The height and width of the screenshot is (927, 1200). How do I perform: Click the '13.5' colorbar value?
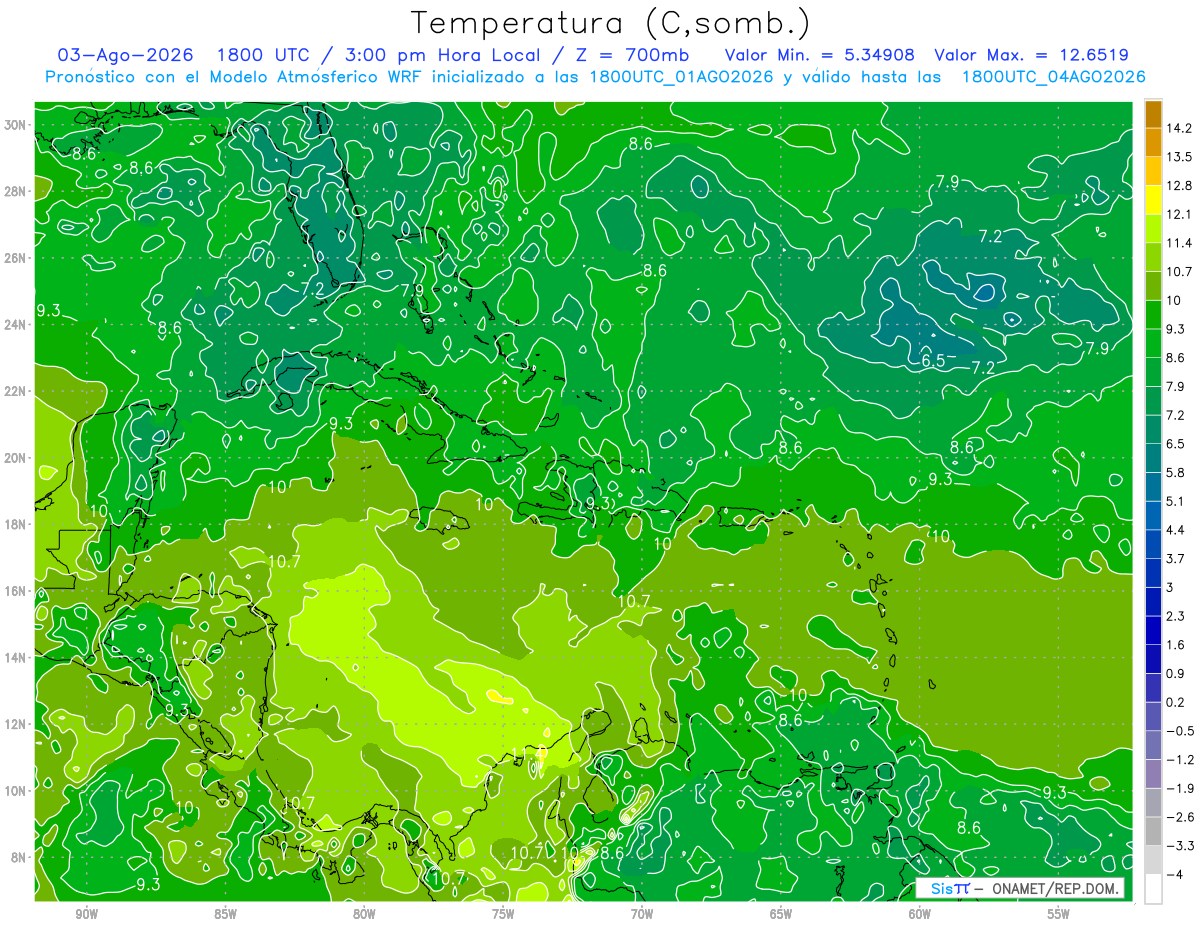click(1179, 157)
